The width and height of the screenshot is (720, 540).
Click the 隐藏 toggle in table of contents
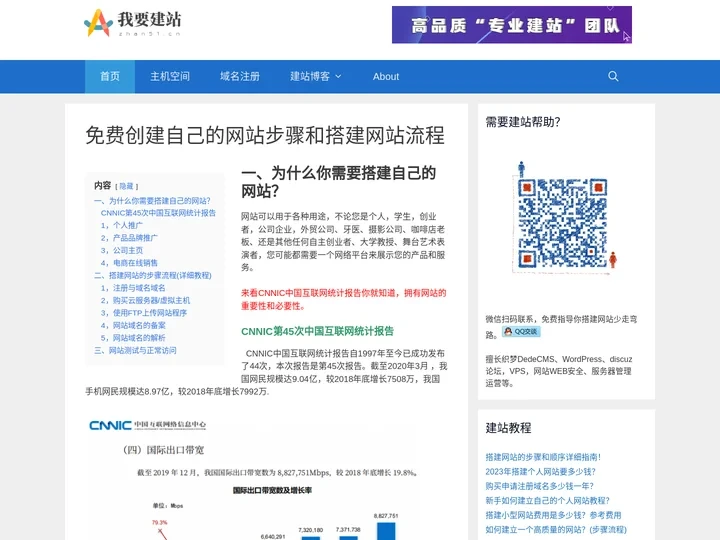(126, 186)
